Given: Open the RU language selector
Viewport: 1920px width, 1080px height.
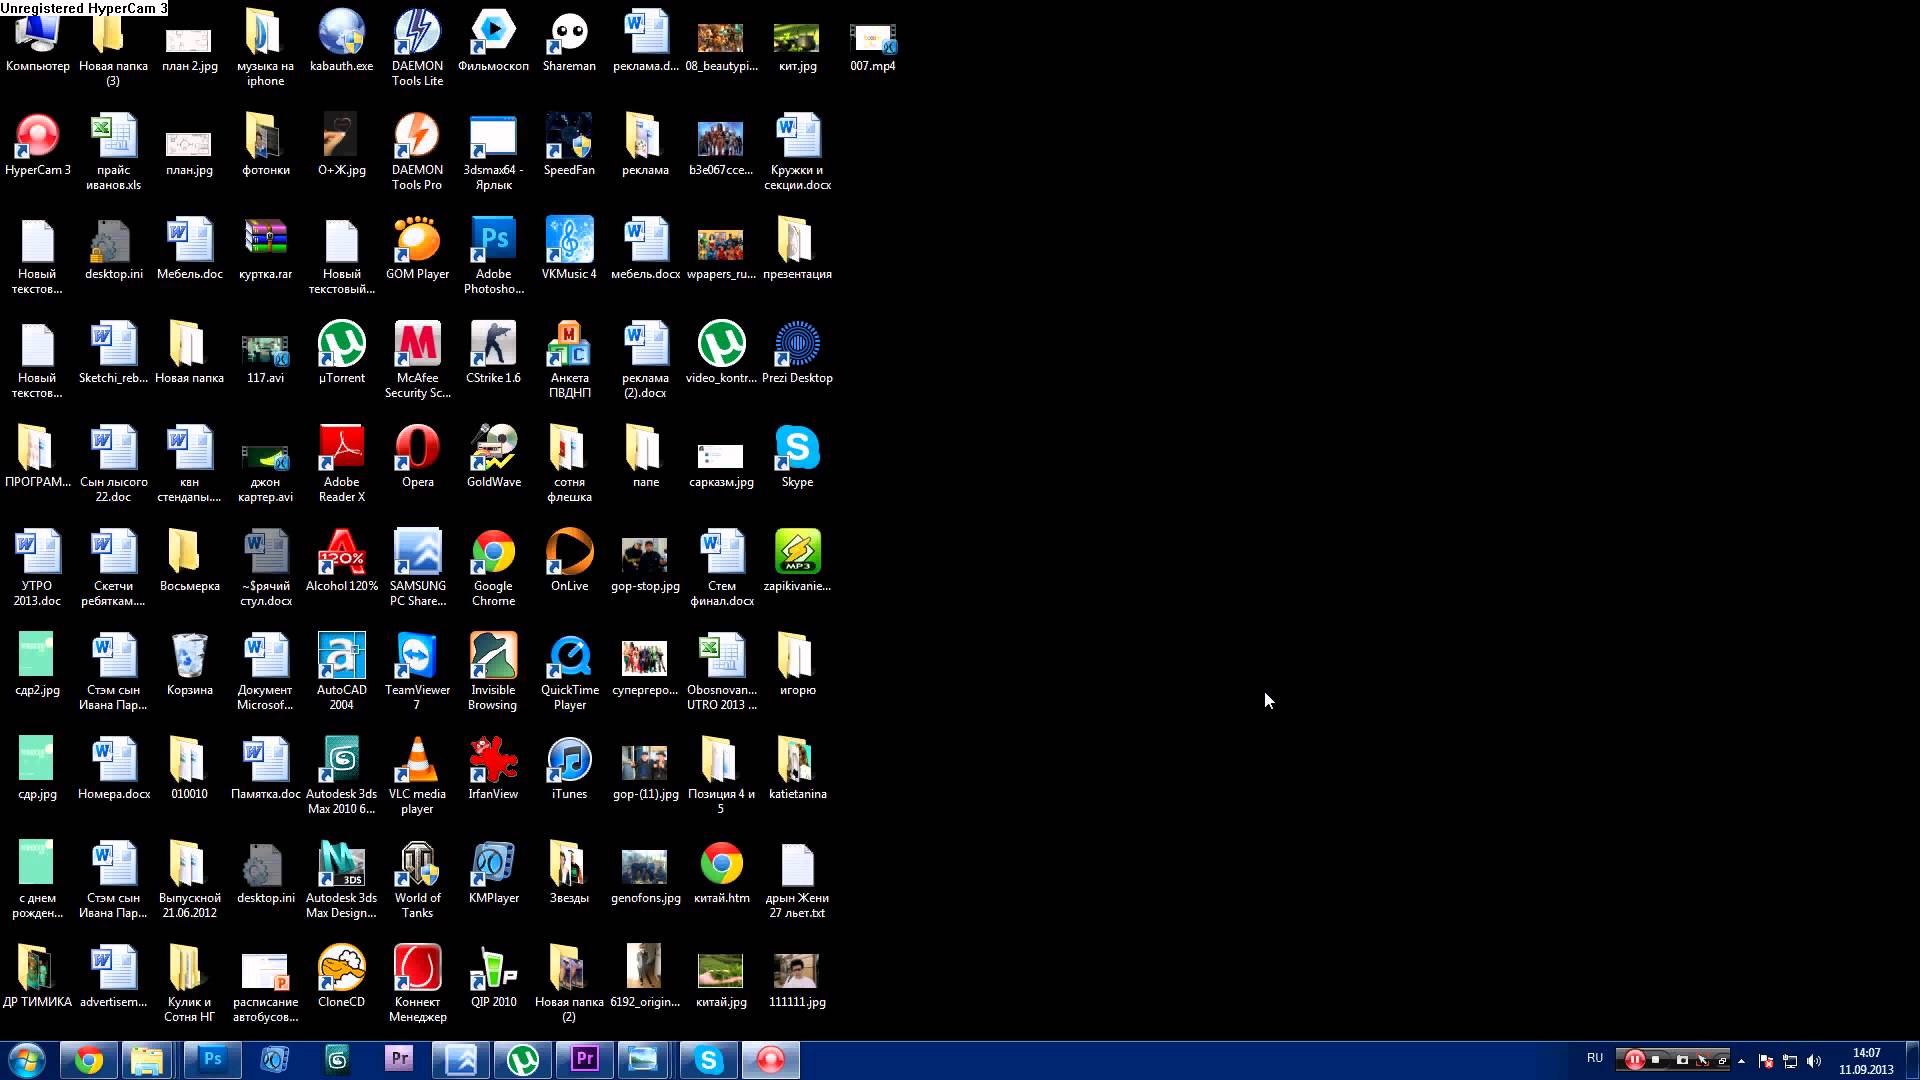Looking at the screenshot, I should [1595, 1058].
